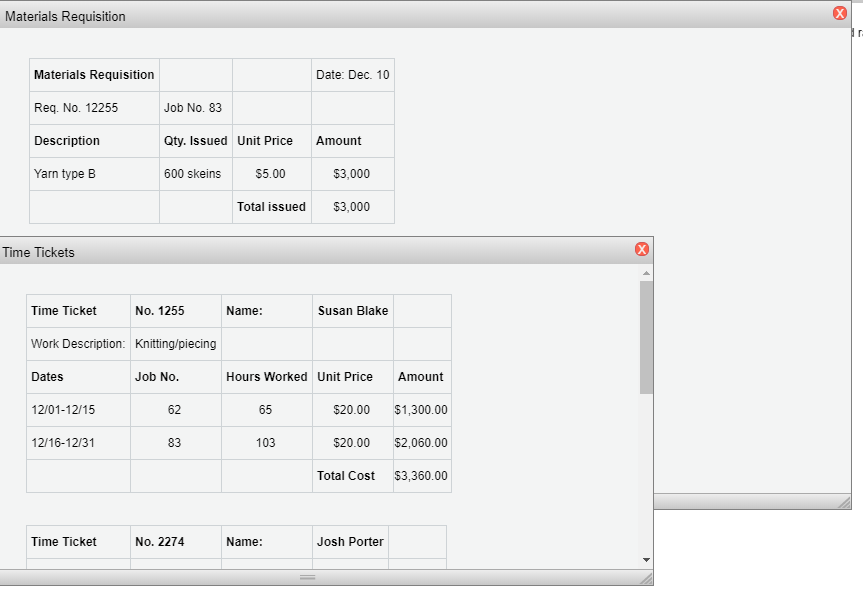Click the Materials Requisition 'Amount' header
This screenshot has width=863, height=615.
[x=353, y=141]
